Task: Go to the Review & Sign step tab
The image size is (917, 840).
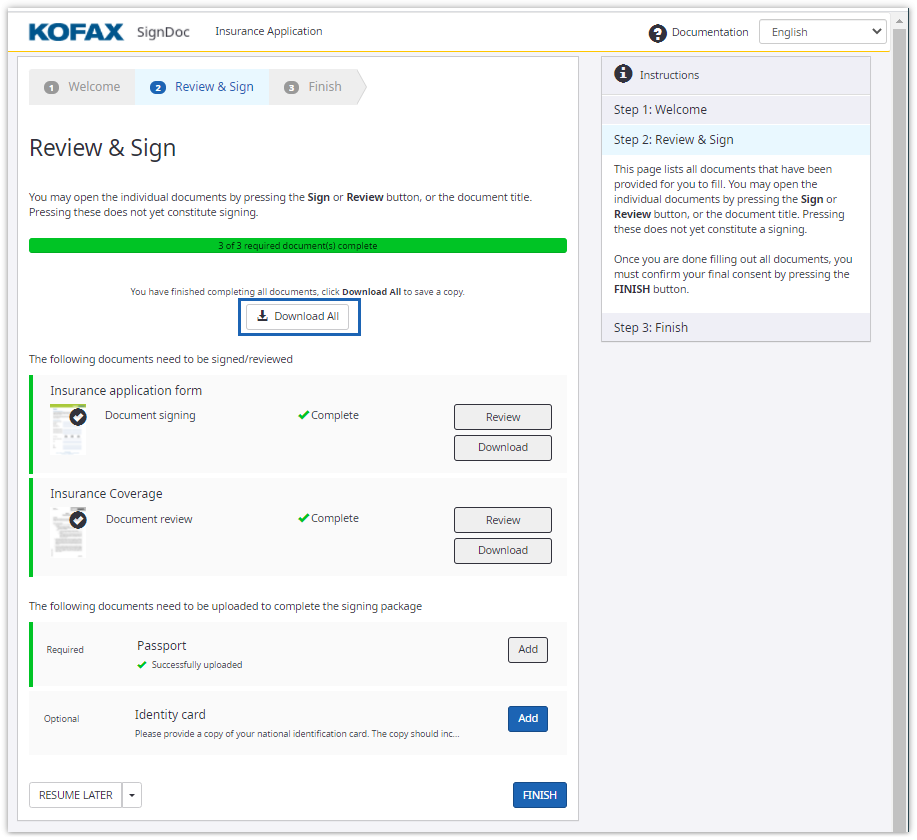Action: pyautogui.click(x=203, y=87)
